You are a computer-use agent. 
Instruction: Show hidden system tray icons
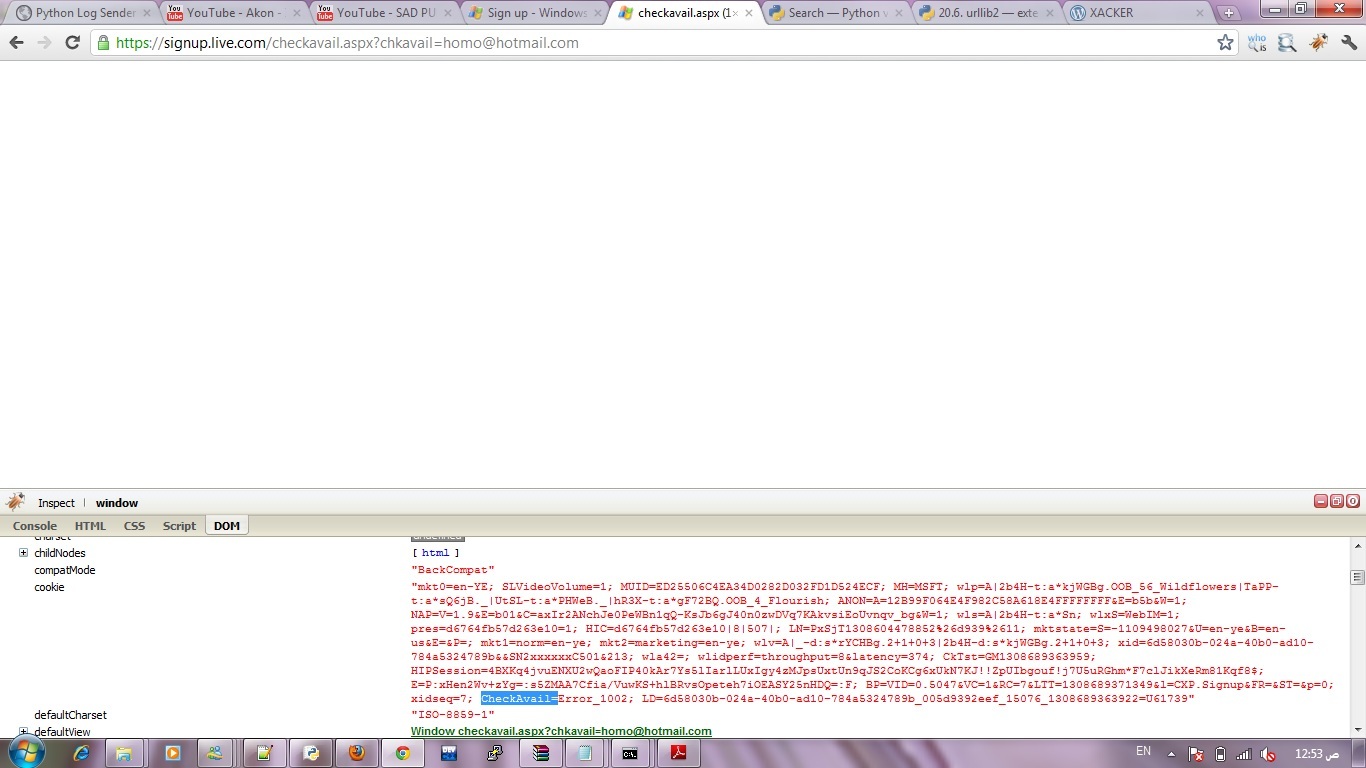(1171, 753)
